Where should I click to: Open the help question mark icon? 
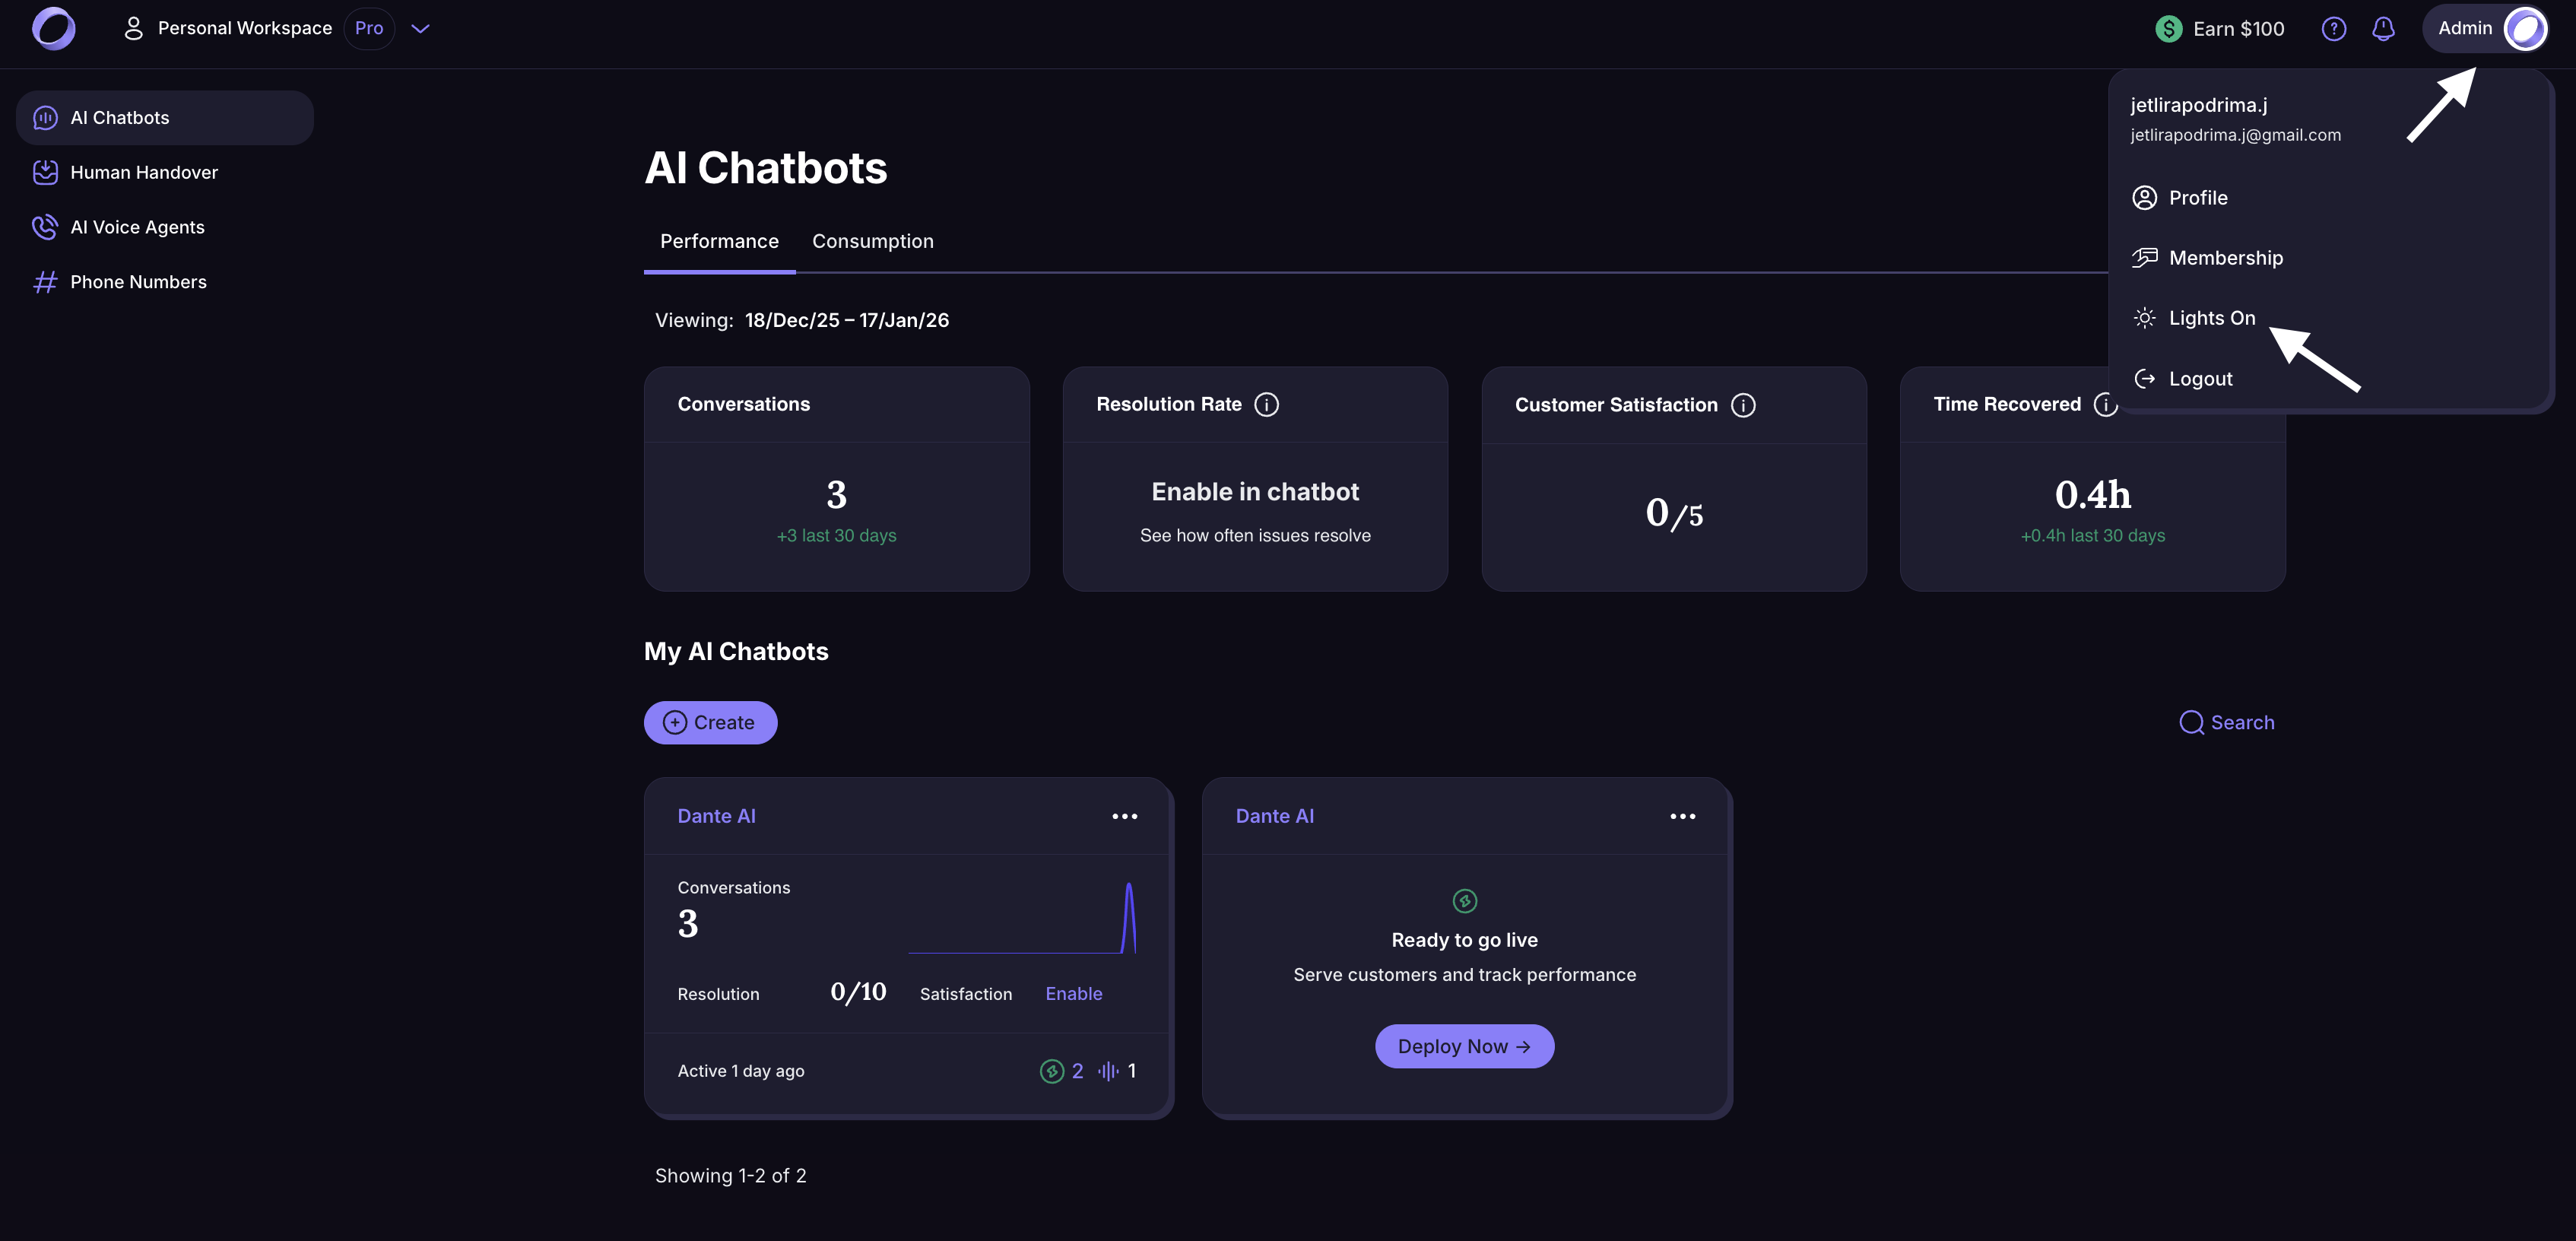(2333, 29)
